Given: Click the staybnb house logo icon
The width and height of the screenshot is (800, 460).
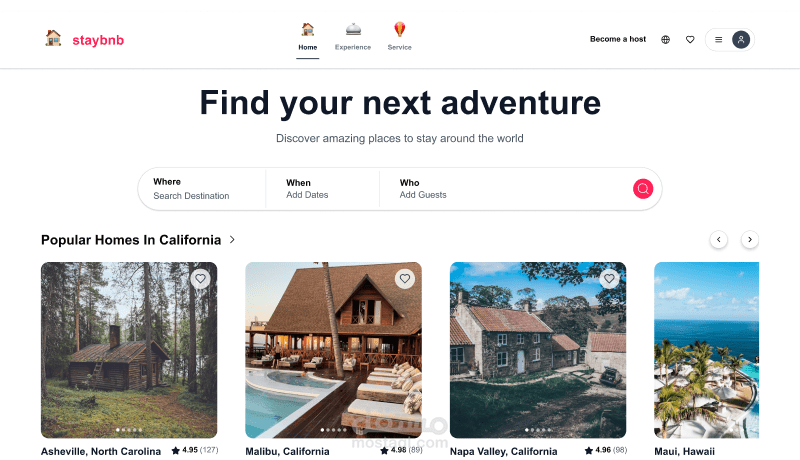Looking at the screenshot, I should 53,38.
